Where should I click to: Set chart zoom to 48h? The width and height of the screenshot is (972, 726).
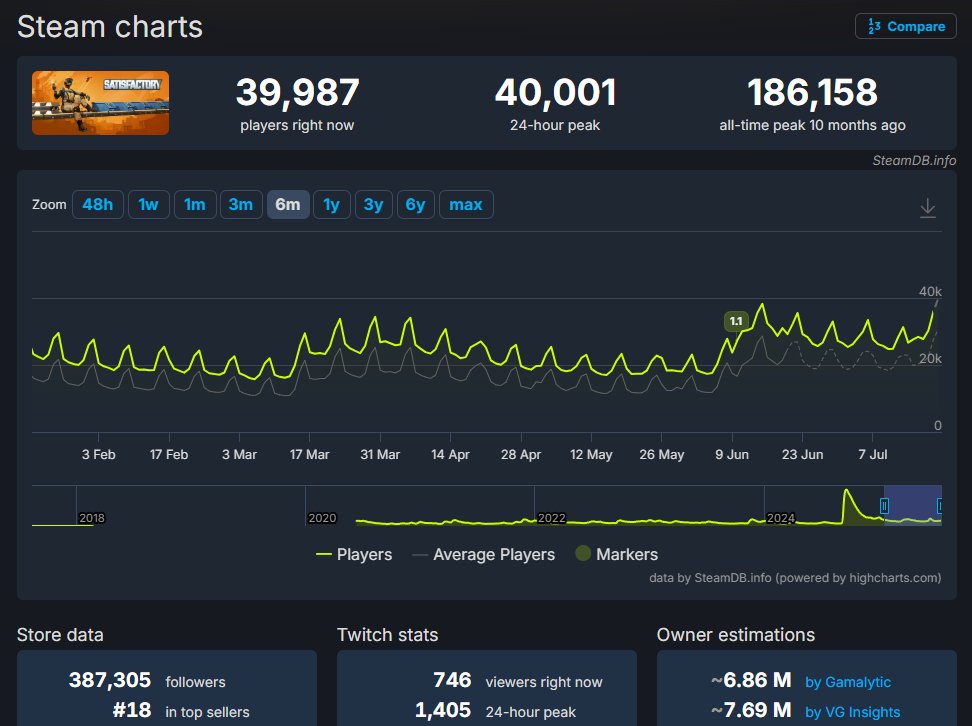point(98,205)
